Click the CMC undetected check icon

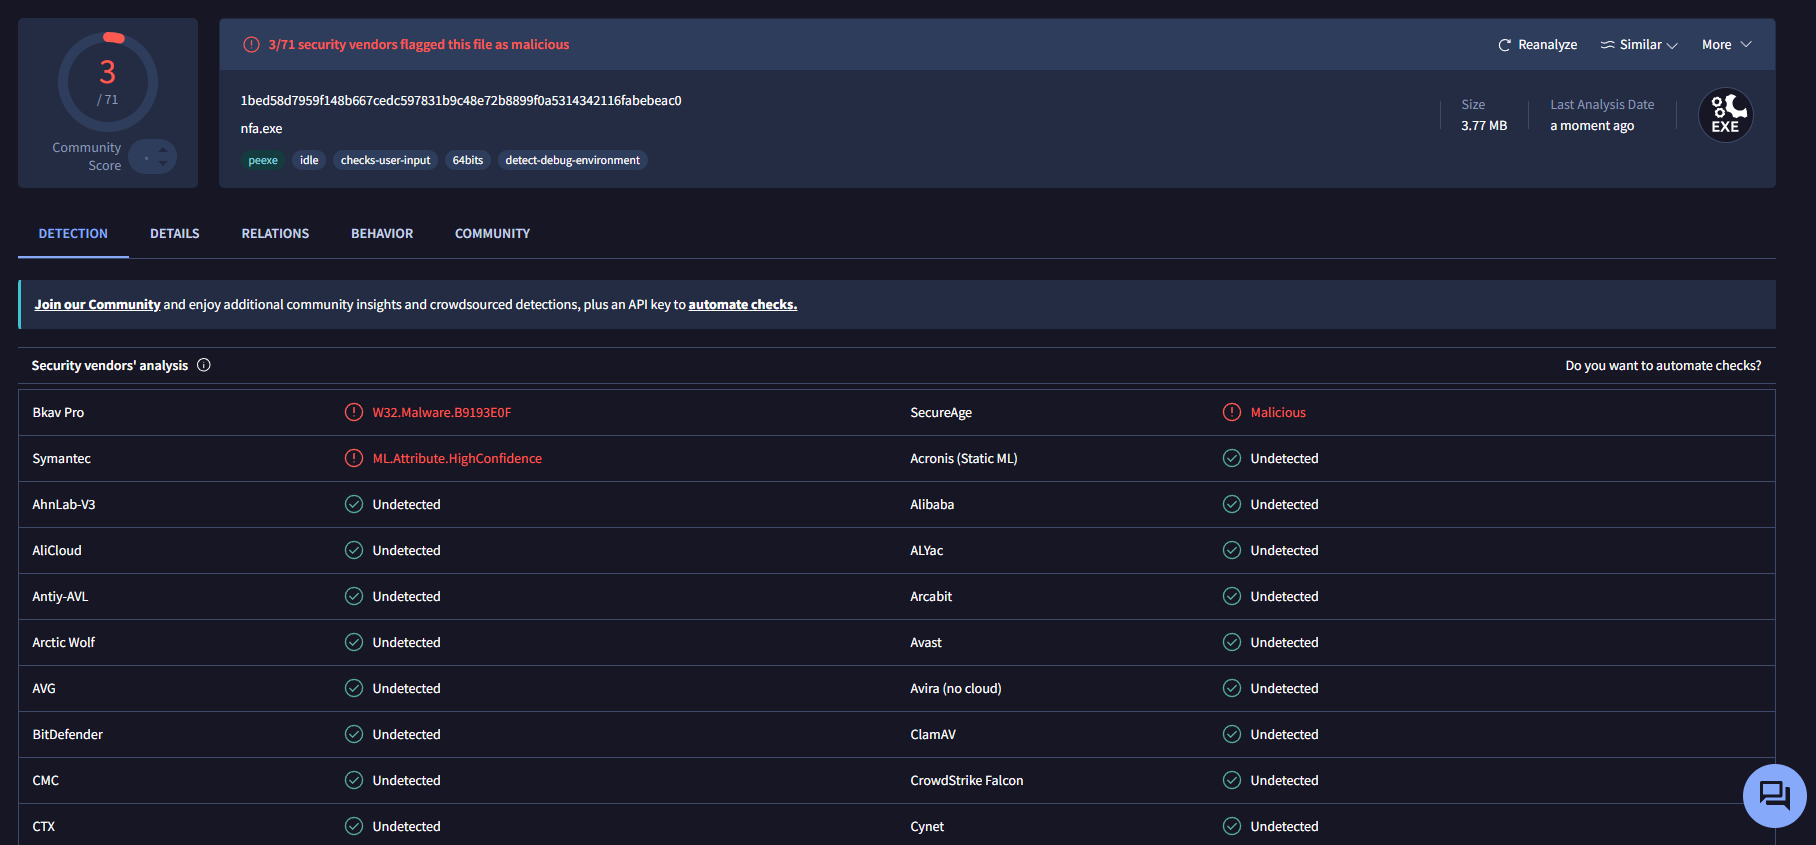point(354,780)
